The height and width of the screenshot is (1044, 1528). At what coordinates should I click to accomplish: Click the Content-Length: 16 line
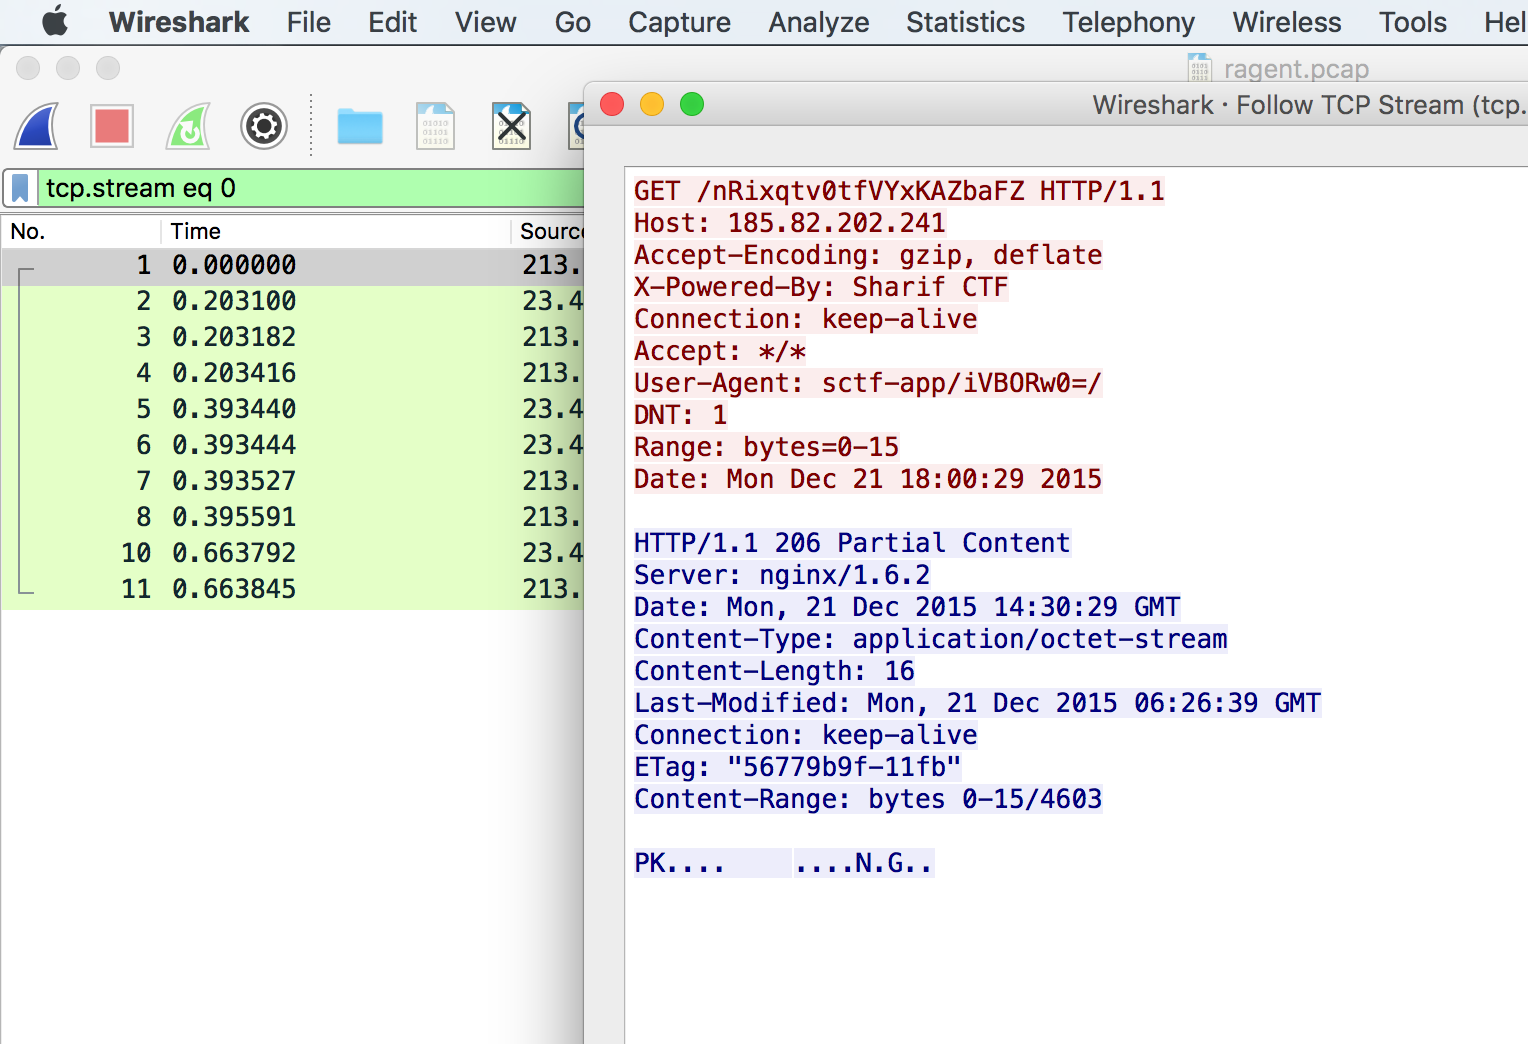pos(774,671)
